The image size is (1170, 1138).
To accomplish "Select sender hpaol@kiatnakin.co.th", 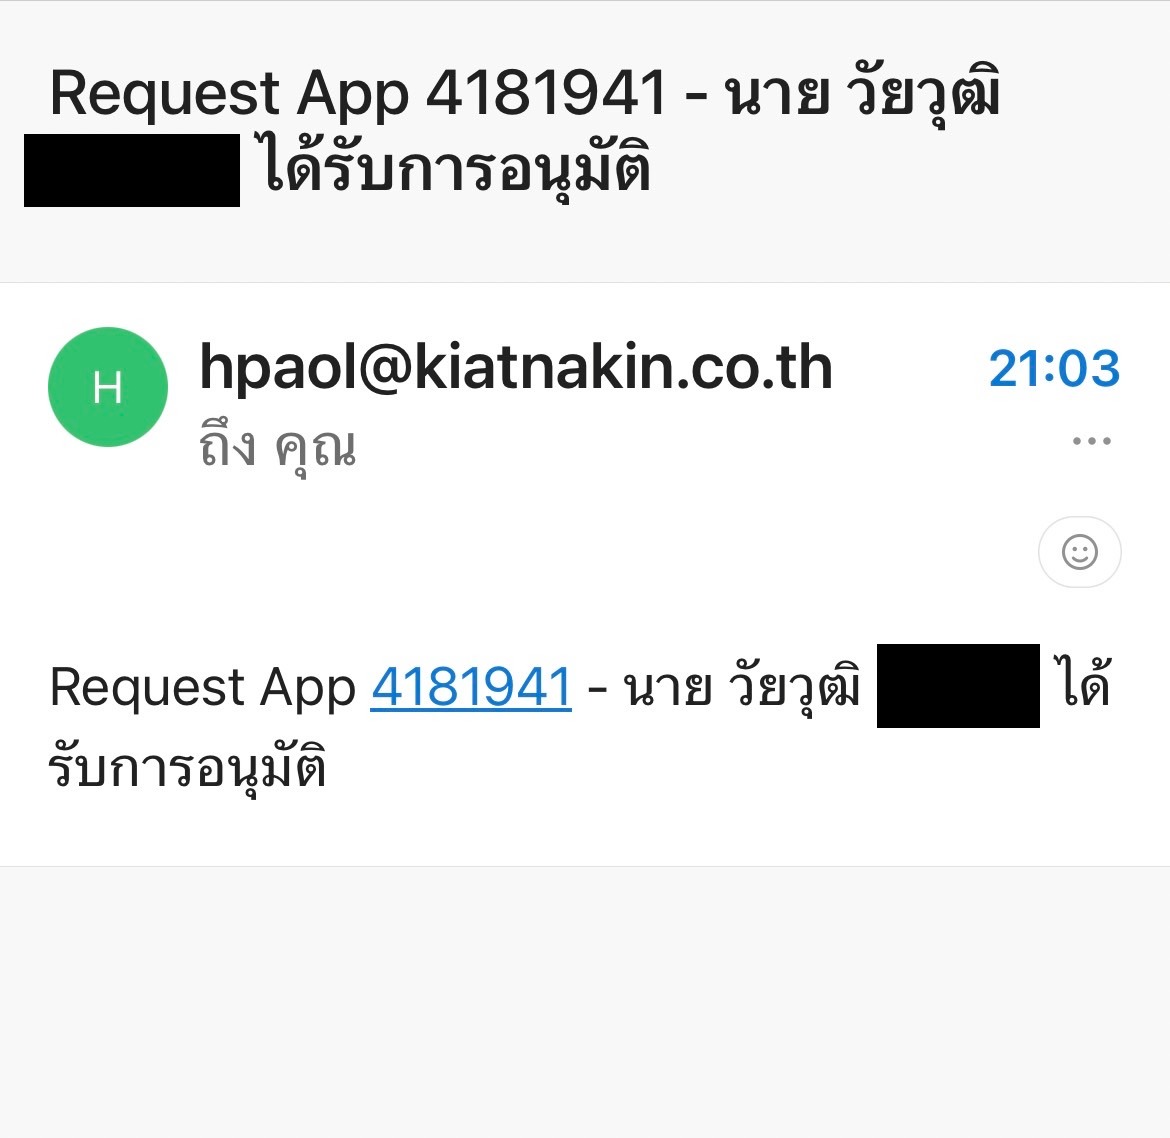I will click(x=516, y=367).
